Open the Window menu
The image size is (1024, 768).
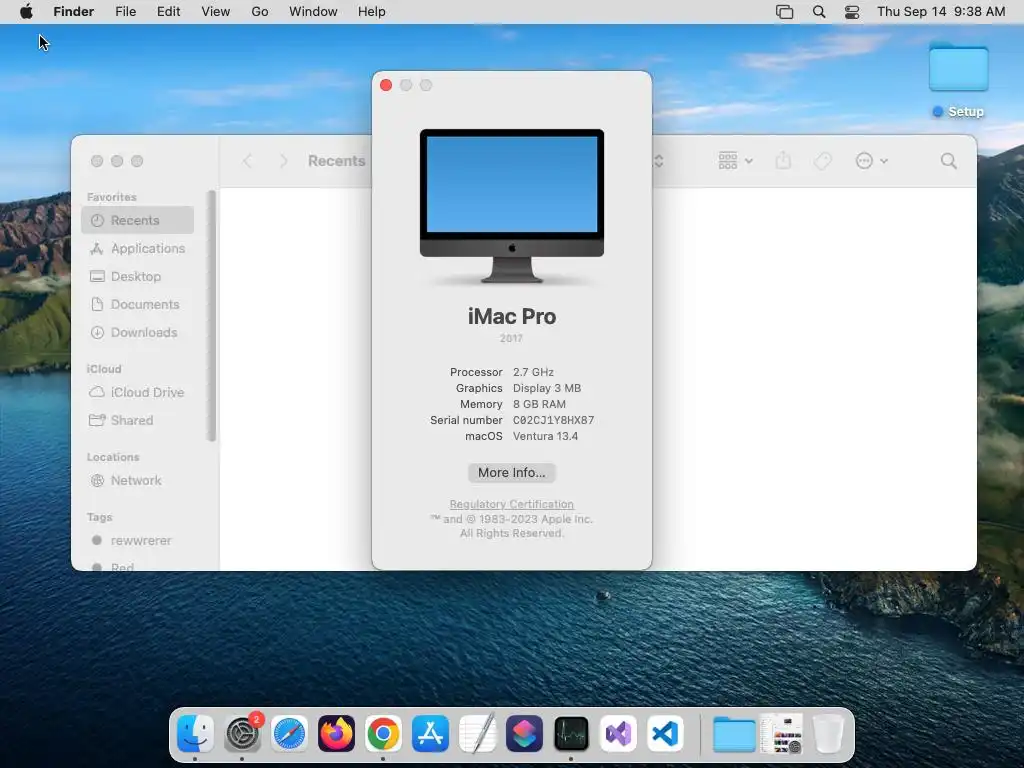313,12
